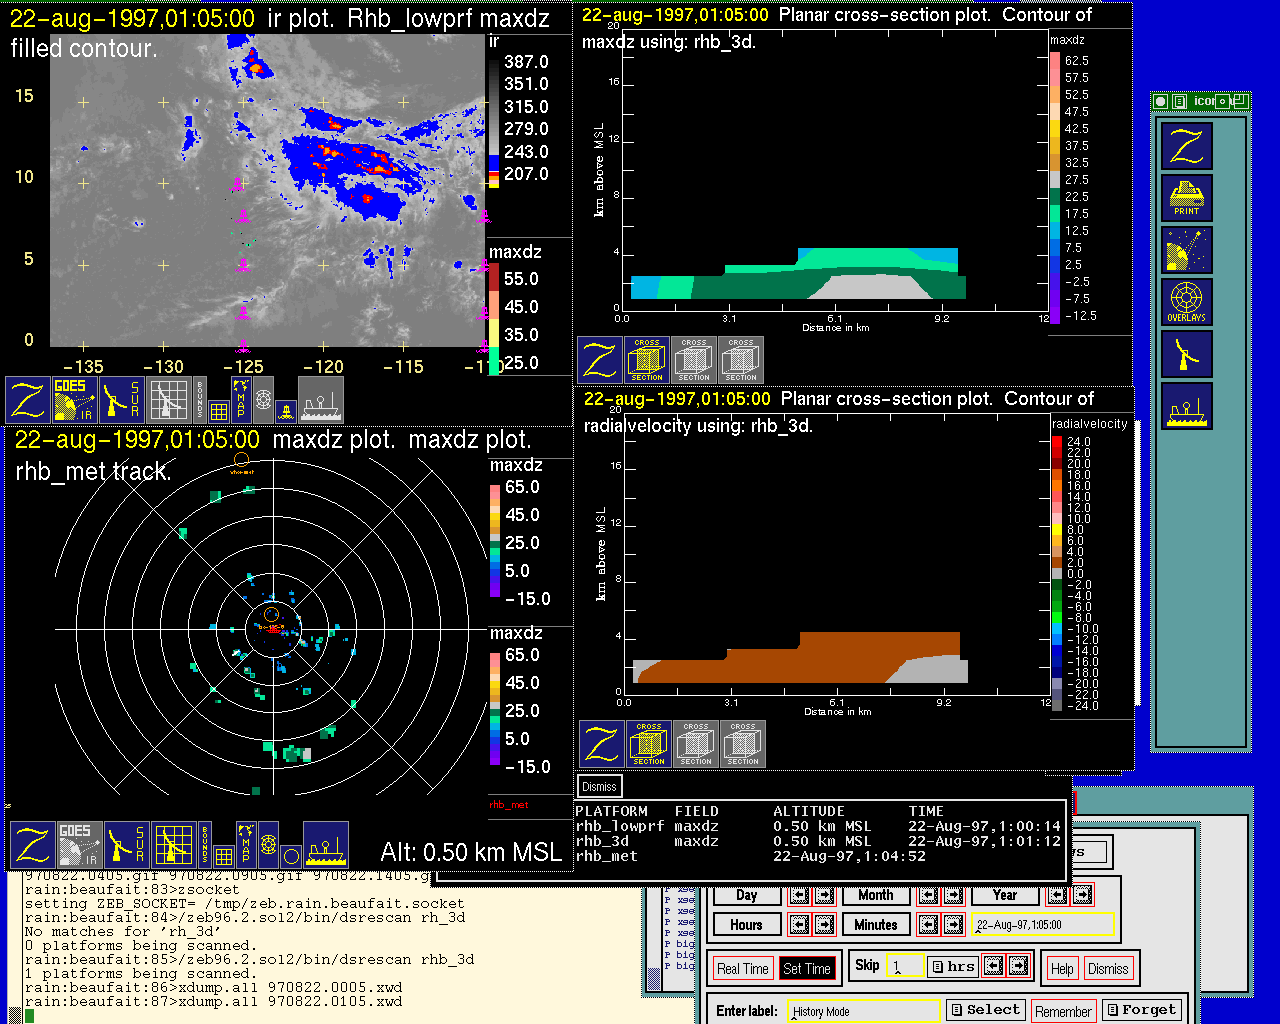Click the PRINT icon in the right icon panel
This screenshot has height=1024, width=1280.
(x=1187, y=198)
